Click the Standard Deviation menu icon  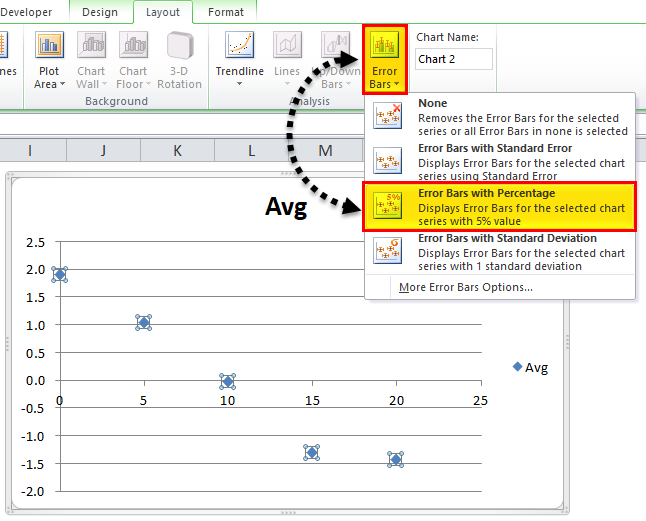[387, 250]
